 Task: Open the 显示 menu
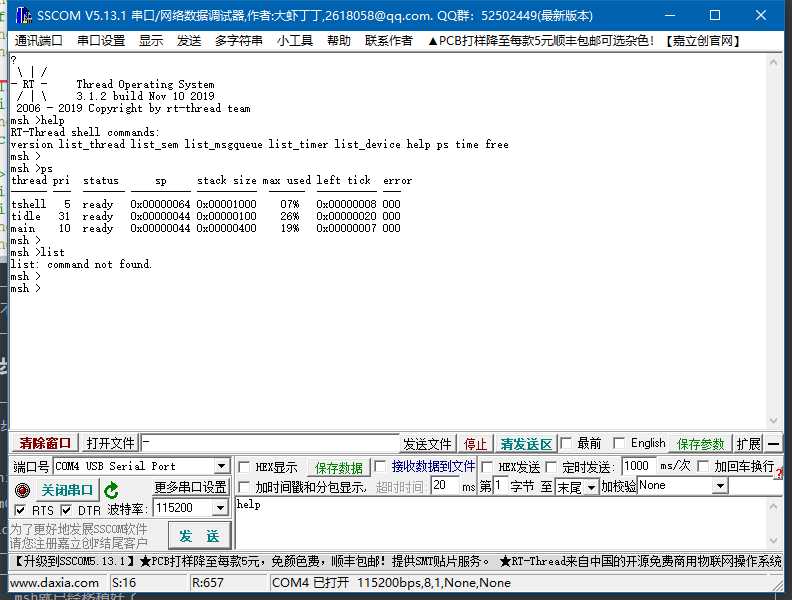point(151,40)
